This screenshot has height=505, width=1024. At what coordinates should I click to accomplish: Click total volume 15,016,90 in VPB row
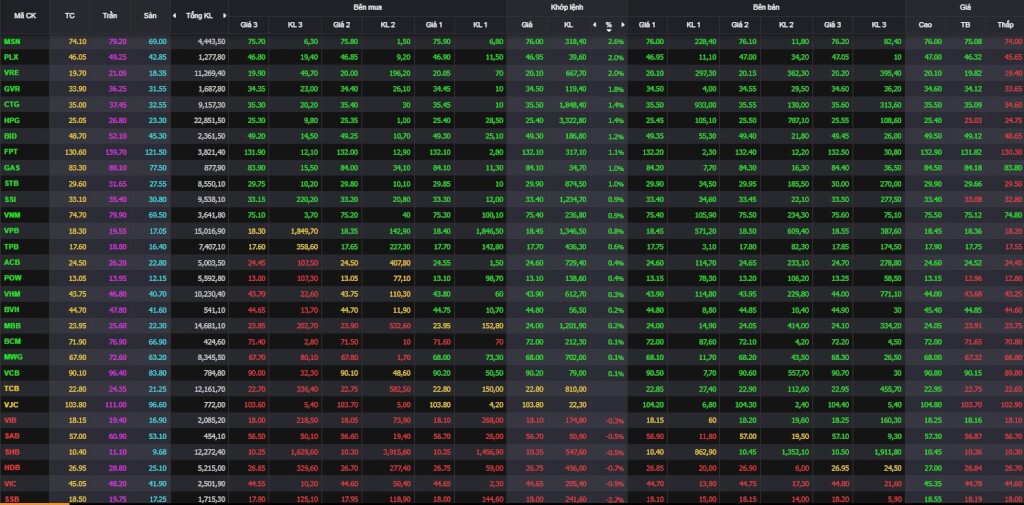pos(211,231)
